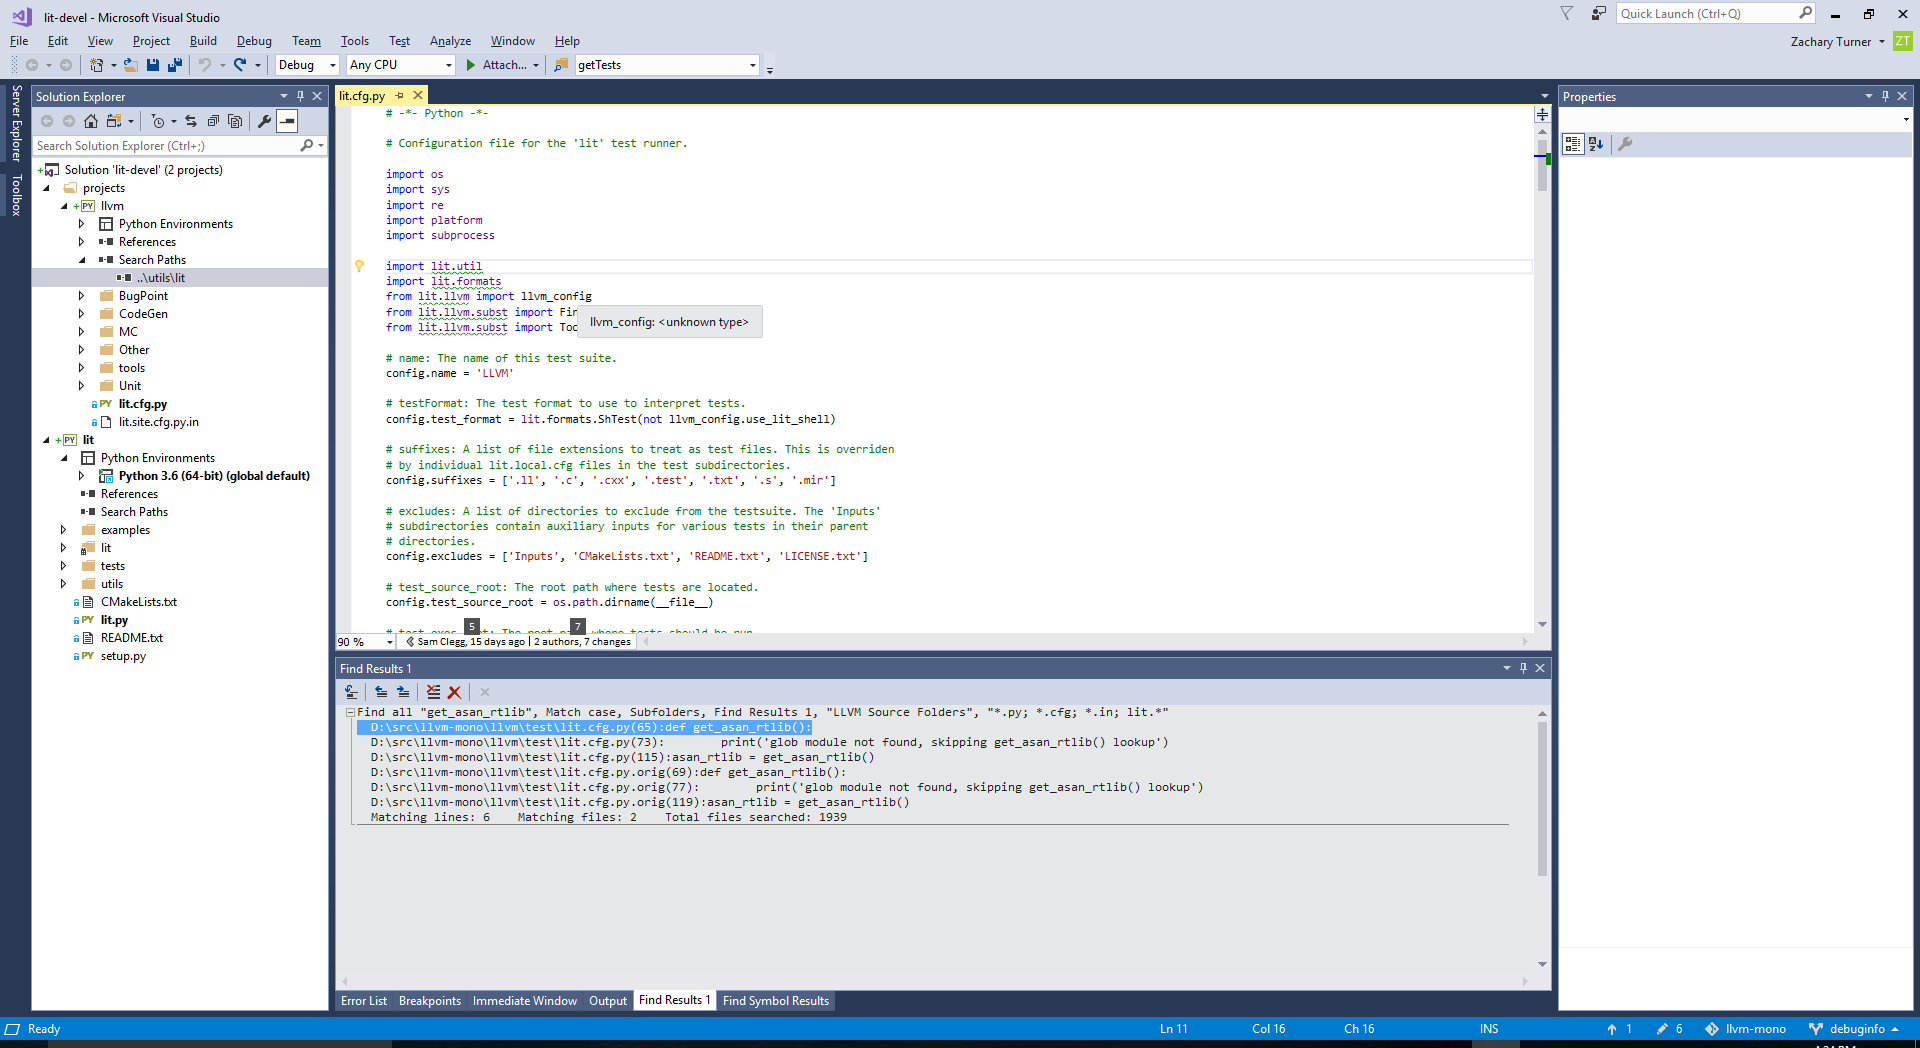Toggle the pin on lit.cfg.py tab
Image resolution: width=1920 pixels, height=1048 pixels.
tap(399, 96)
